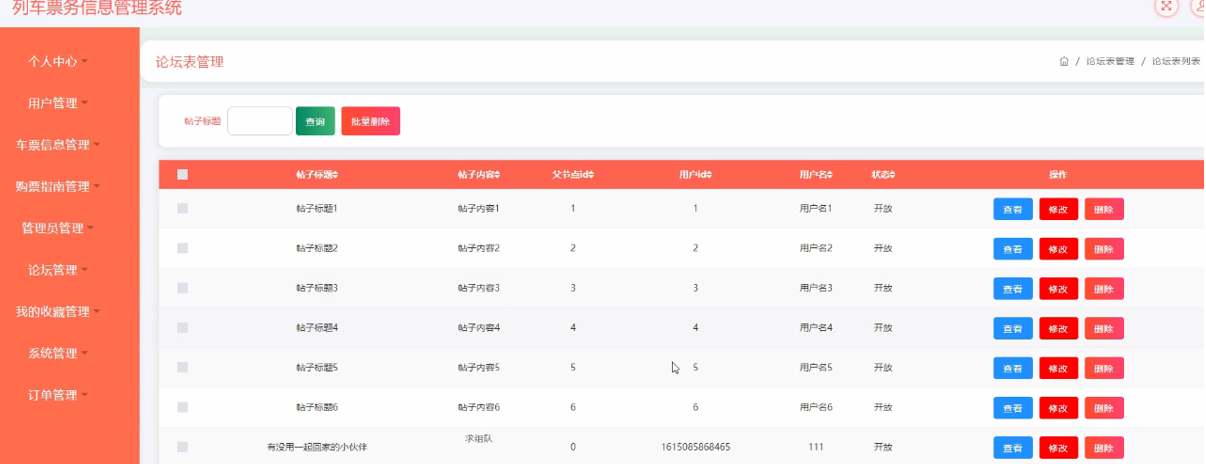Open the 论坛管理 sidebar menu
This screenshot has height=464, width=1206.
pyautogui.click(x=59, y=270)
